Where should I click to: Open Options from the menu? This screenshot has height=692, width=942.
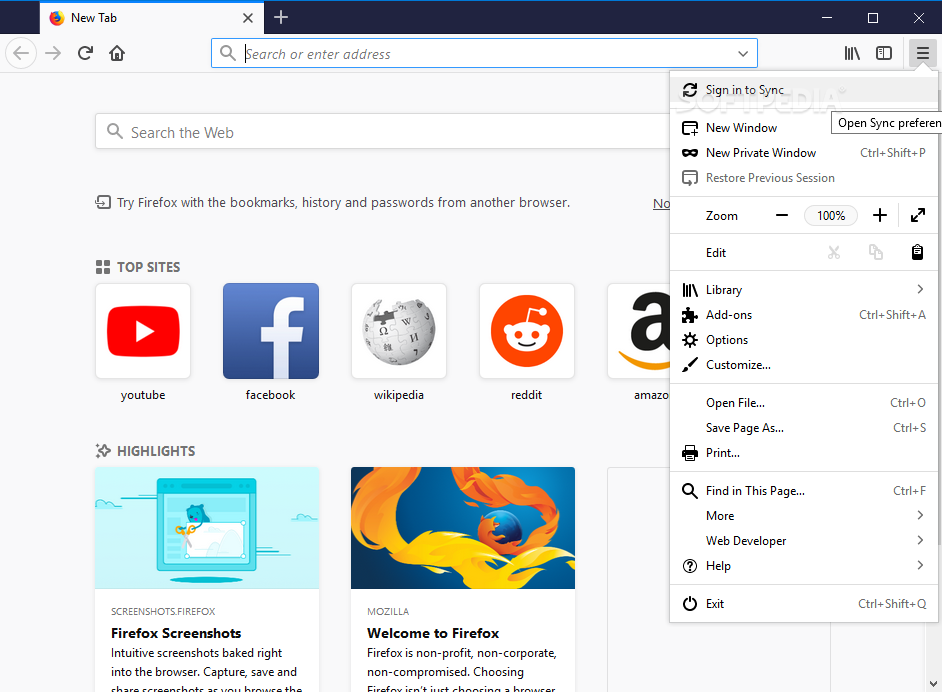[x=804, y=340]
